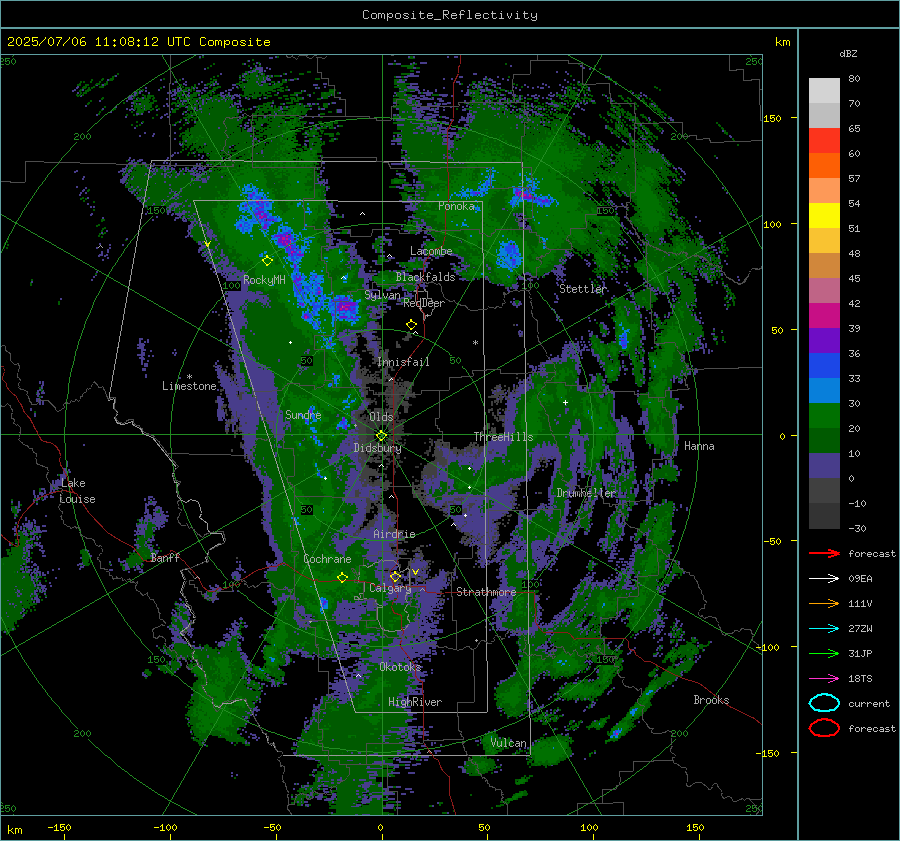This screenshot has width=900, height=841.
Task: Select the yellow 54-51 dBZ swatch
Action: click(824, 216)
